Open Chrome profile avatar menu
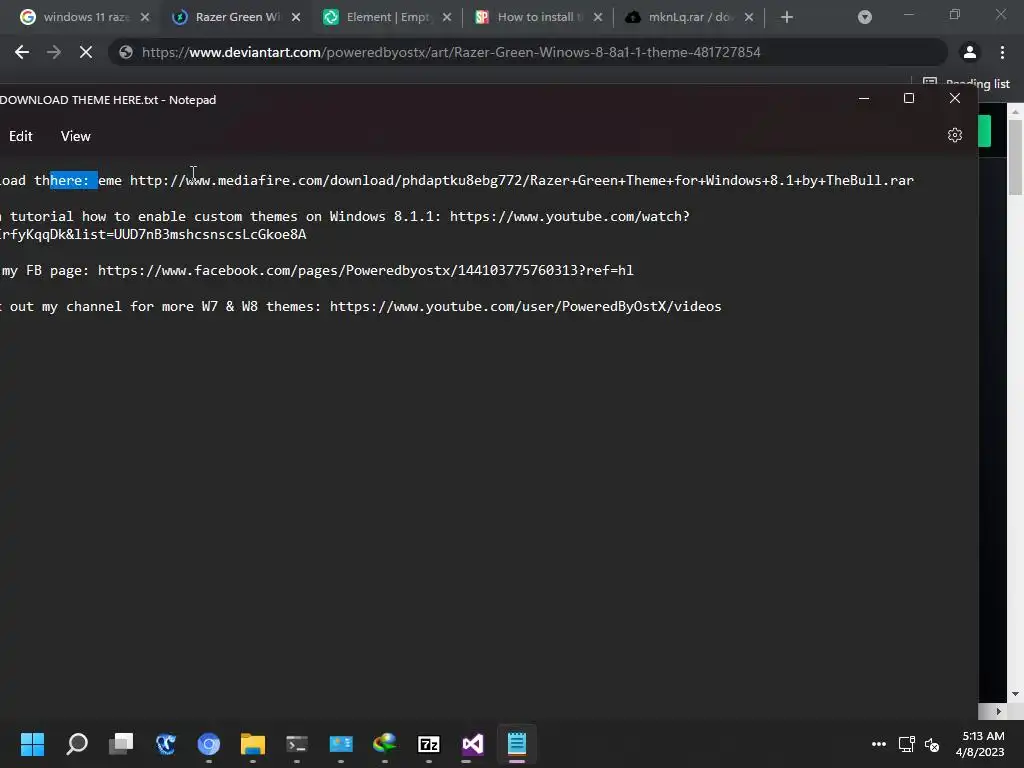The image size is (1024, 768). point(970,52)
